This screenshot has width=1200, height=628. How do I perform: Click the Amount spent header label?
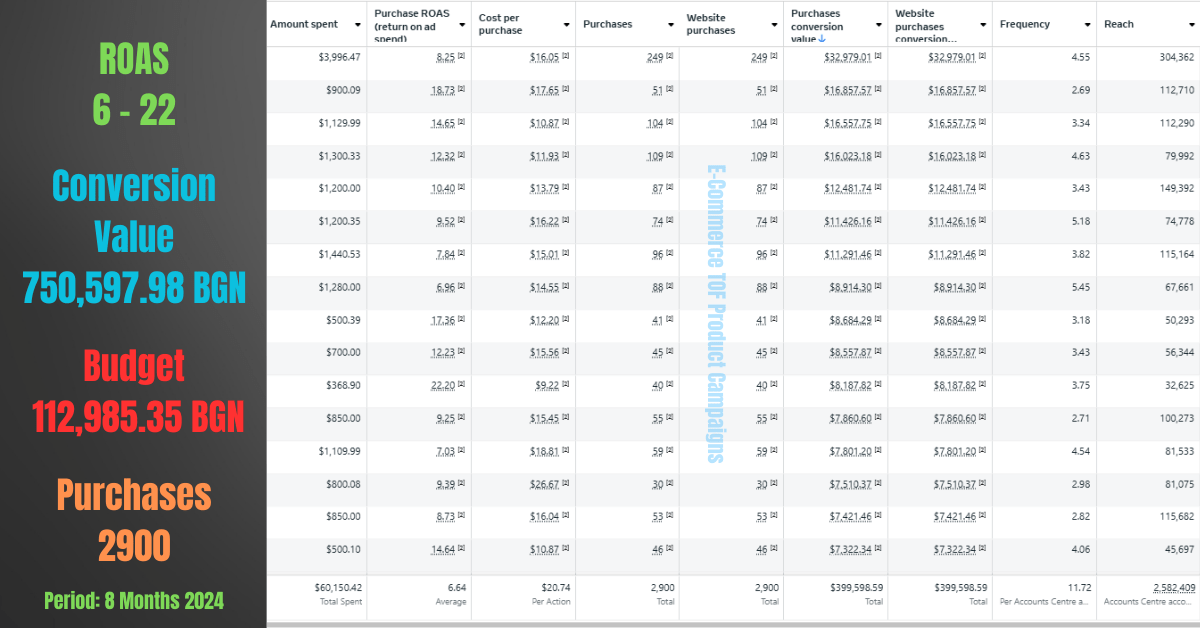[x=304, y=24]
